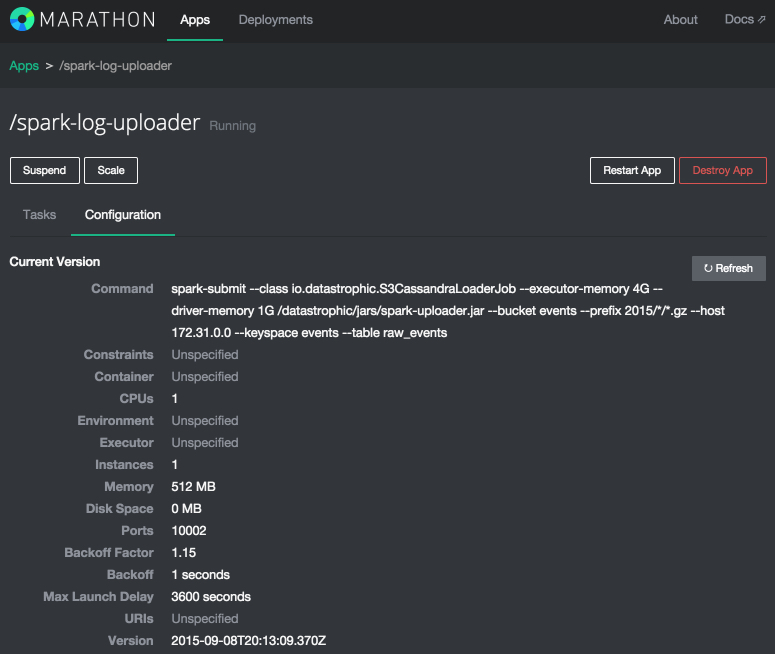Click the Memory label
Viewport: 775px width, 654px height.
(x=129, y=486)
